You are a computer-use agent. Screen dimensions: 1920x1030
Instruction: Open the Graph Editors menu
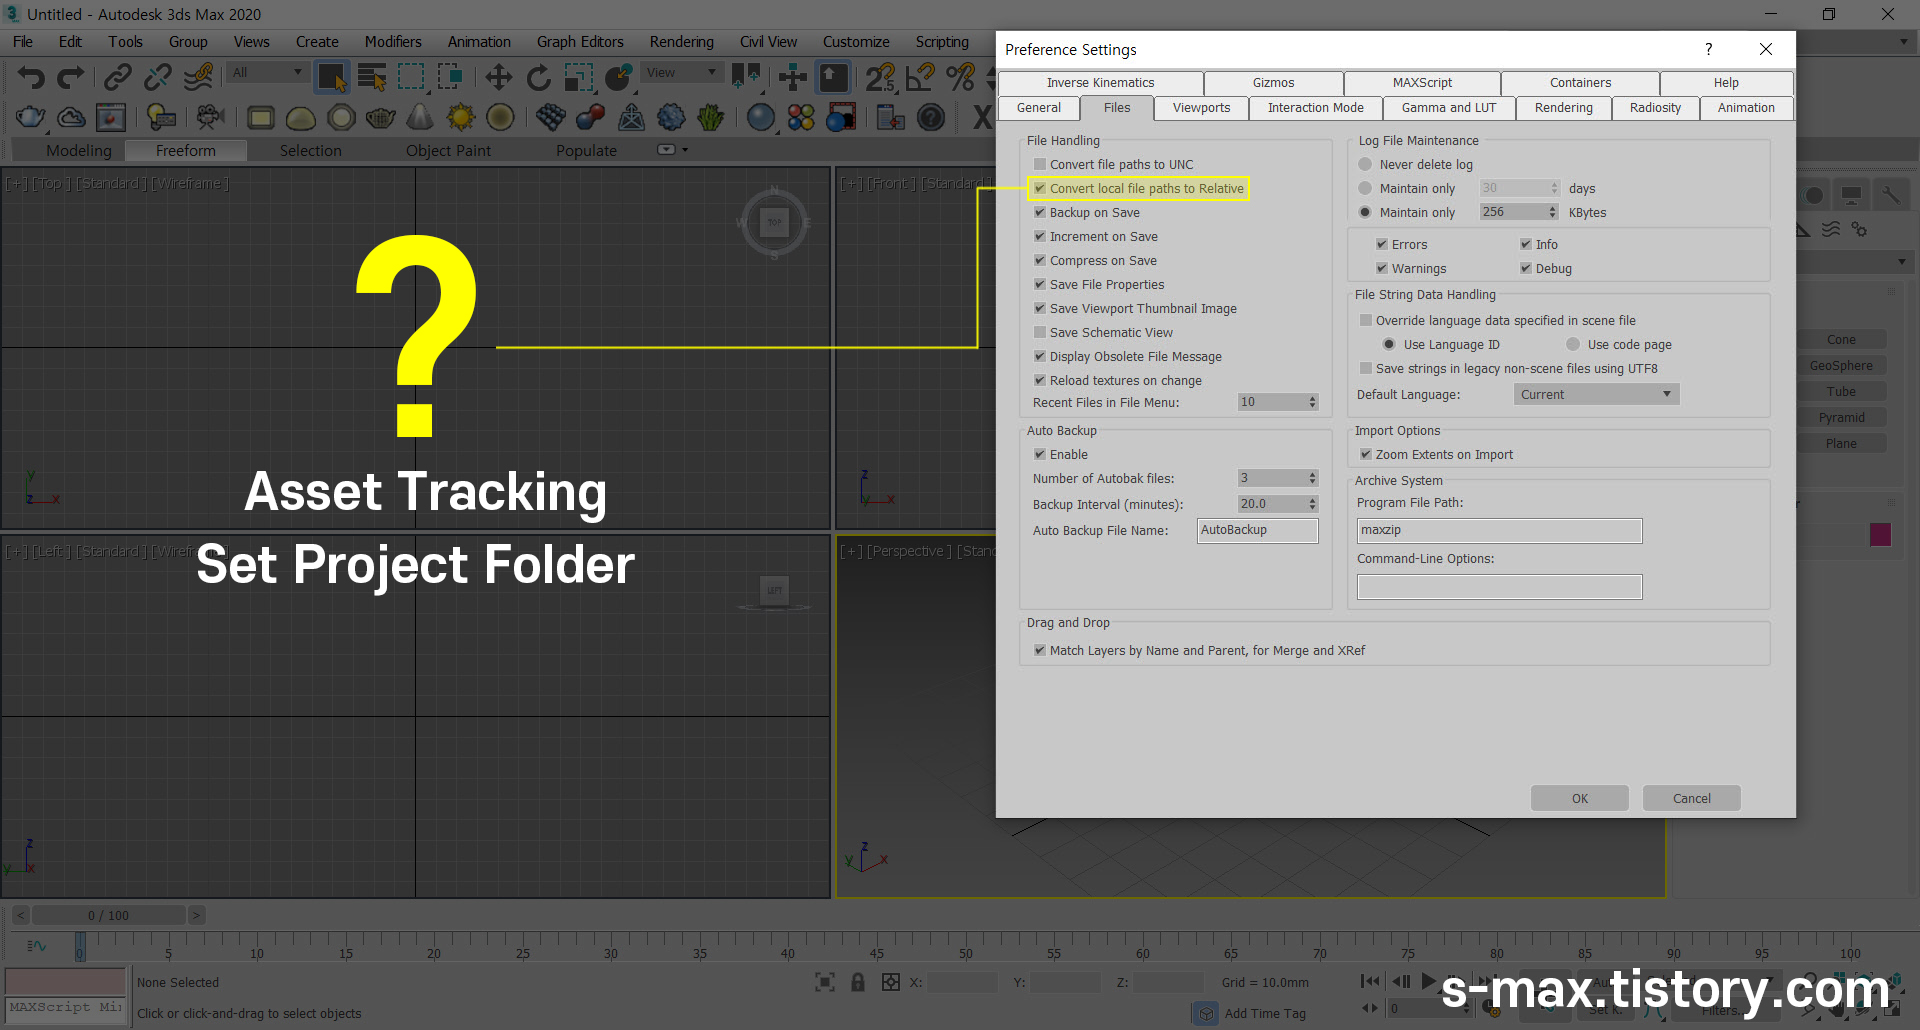point(580,42)
